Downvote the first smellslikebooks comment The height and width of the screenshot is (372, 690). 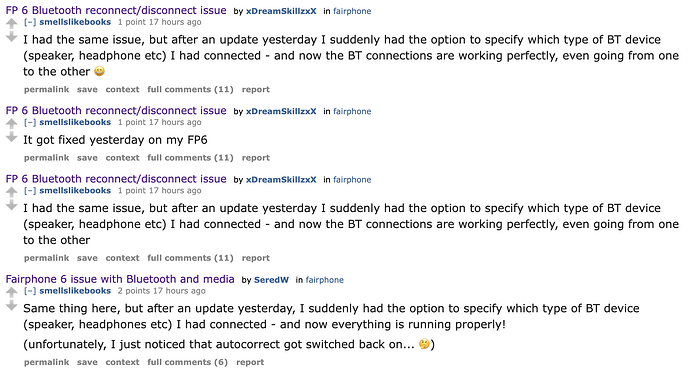[11, 37]
